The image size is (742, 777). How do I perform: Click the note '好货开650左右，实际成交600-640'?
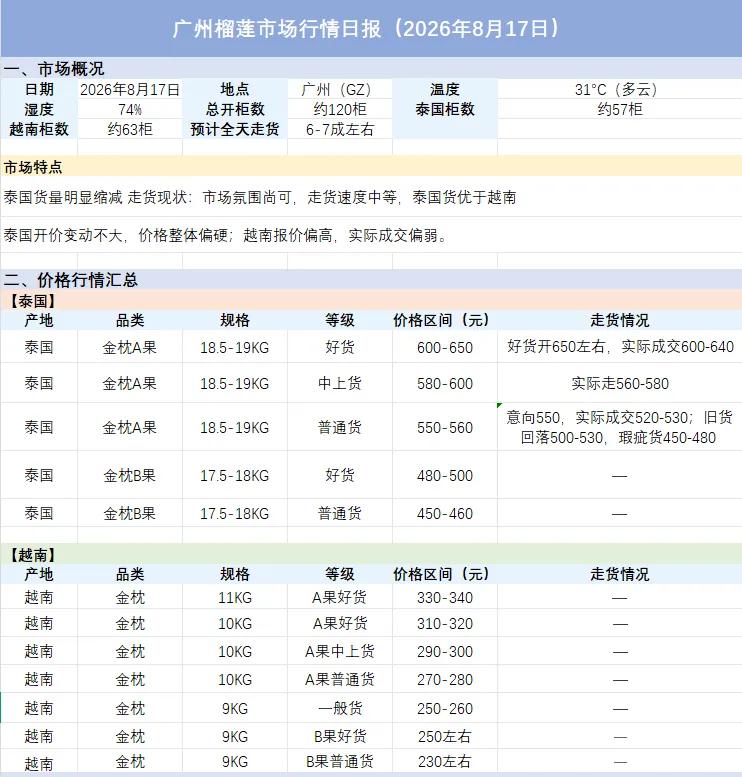point(620,347)
